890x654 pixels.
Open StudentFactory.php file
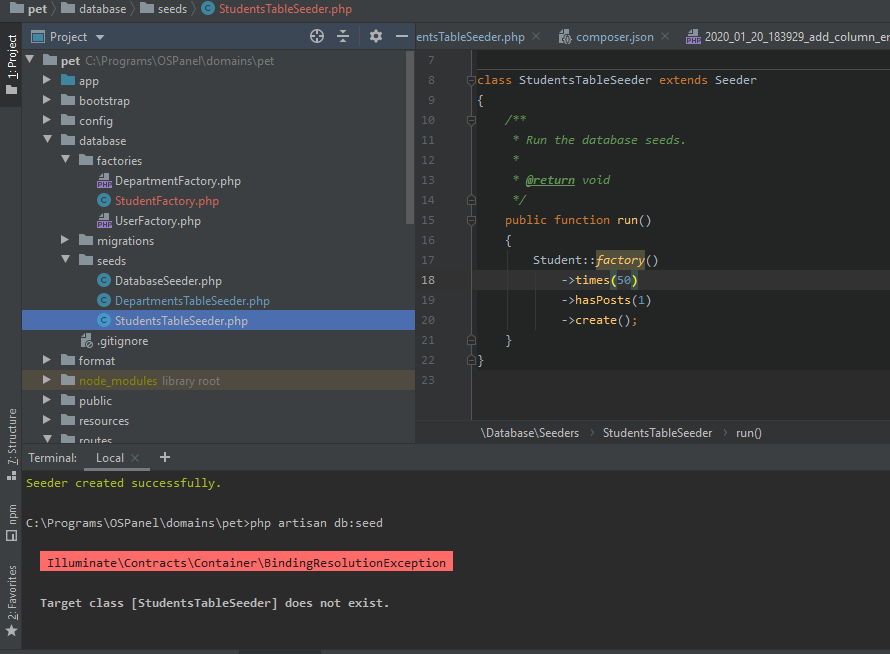(167, 201)
